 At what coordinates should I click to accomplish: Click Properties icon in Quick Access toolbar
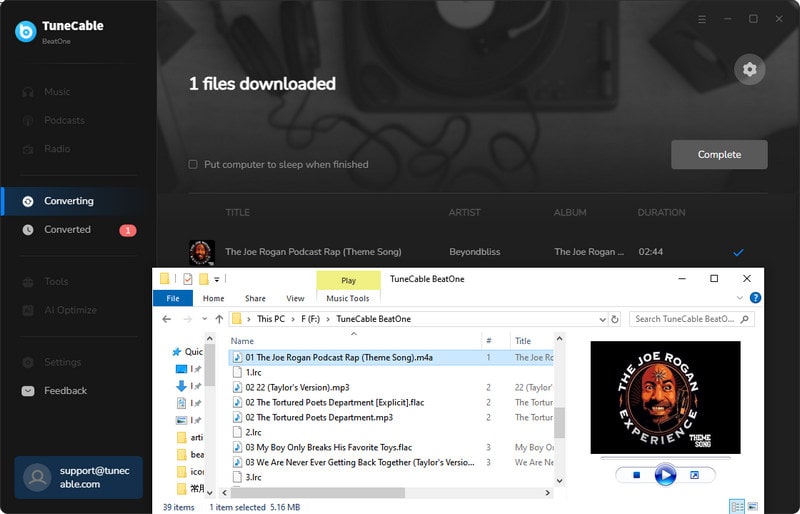click(x=188, y=279)
